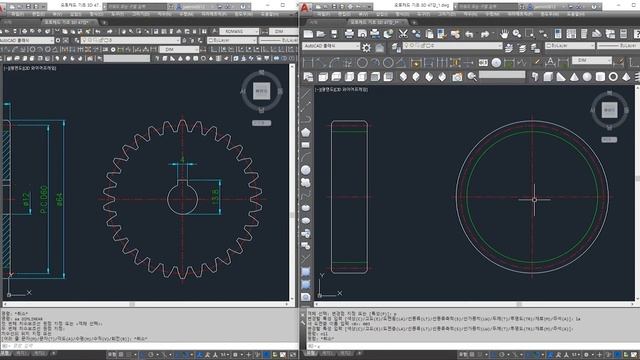Click the New drawing icon in right window

click(308, 34)
